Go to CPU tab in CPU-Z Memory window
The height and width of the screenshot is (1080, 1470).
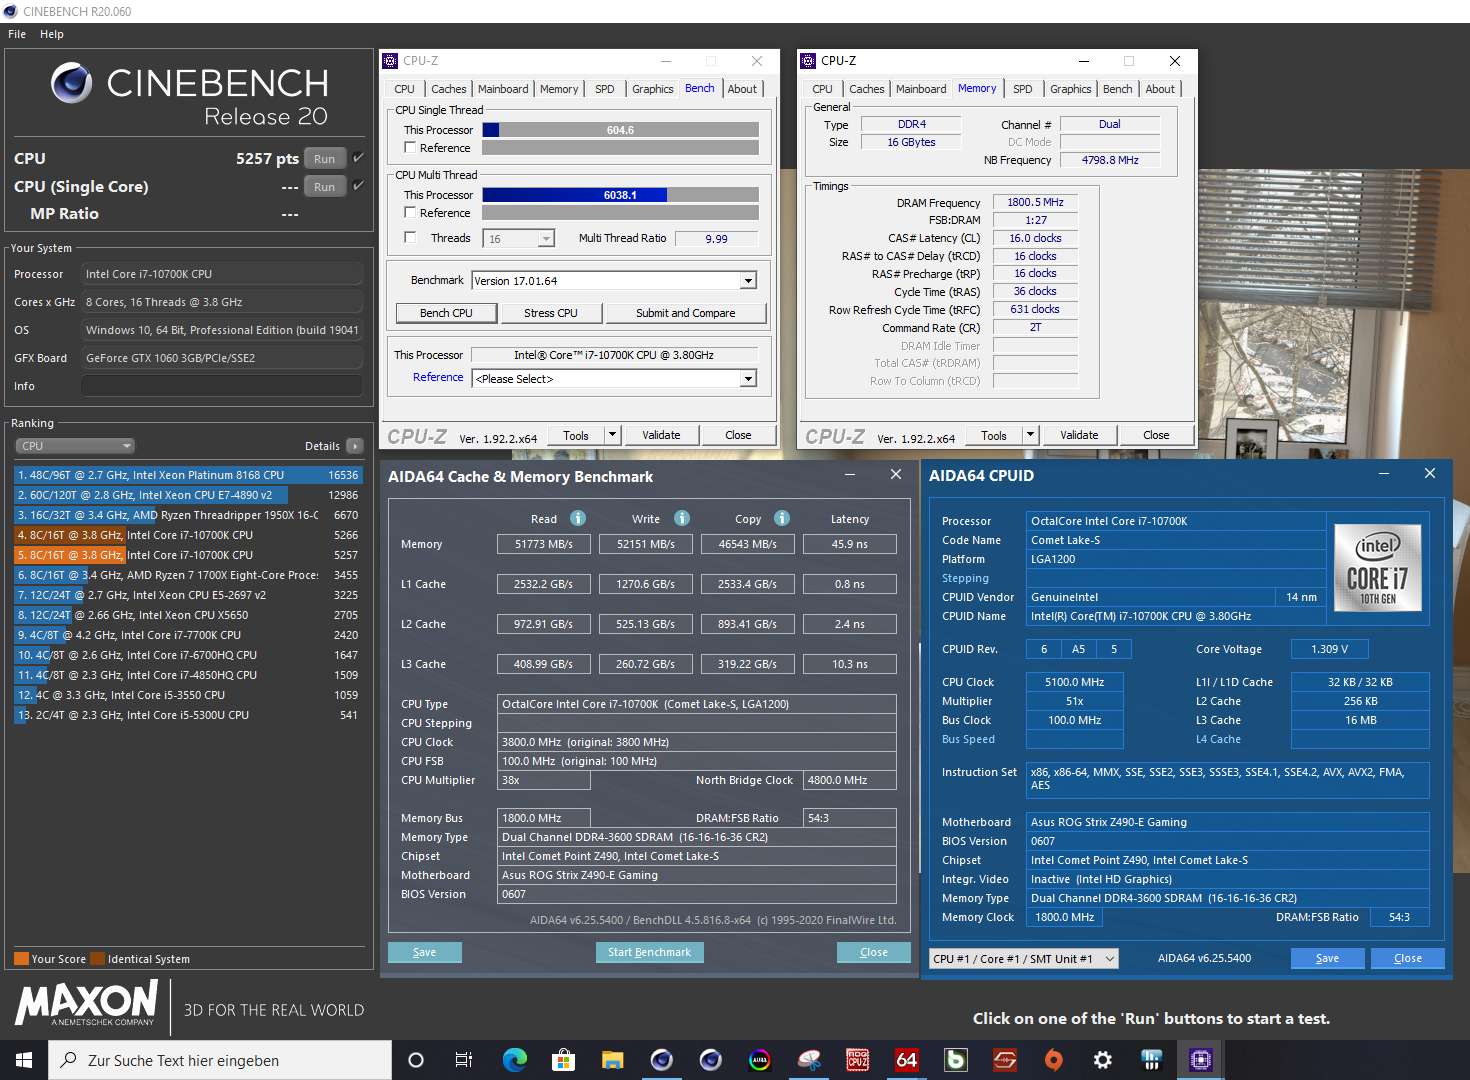[823, 89]
